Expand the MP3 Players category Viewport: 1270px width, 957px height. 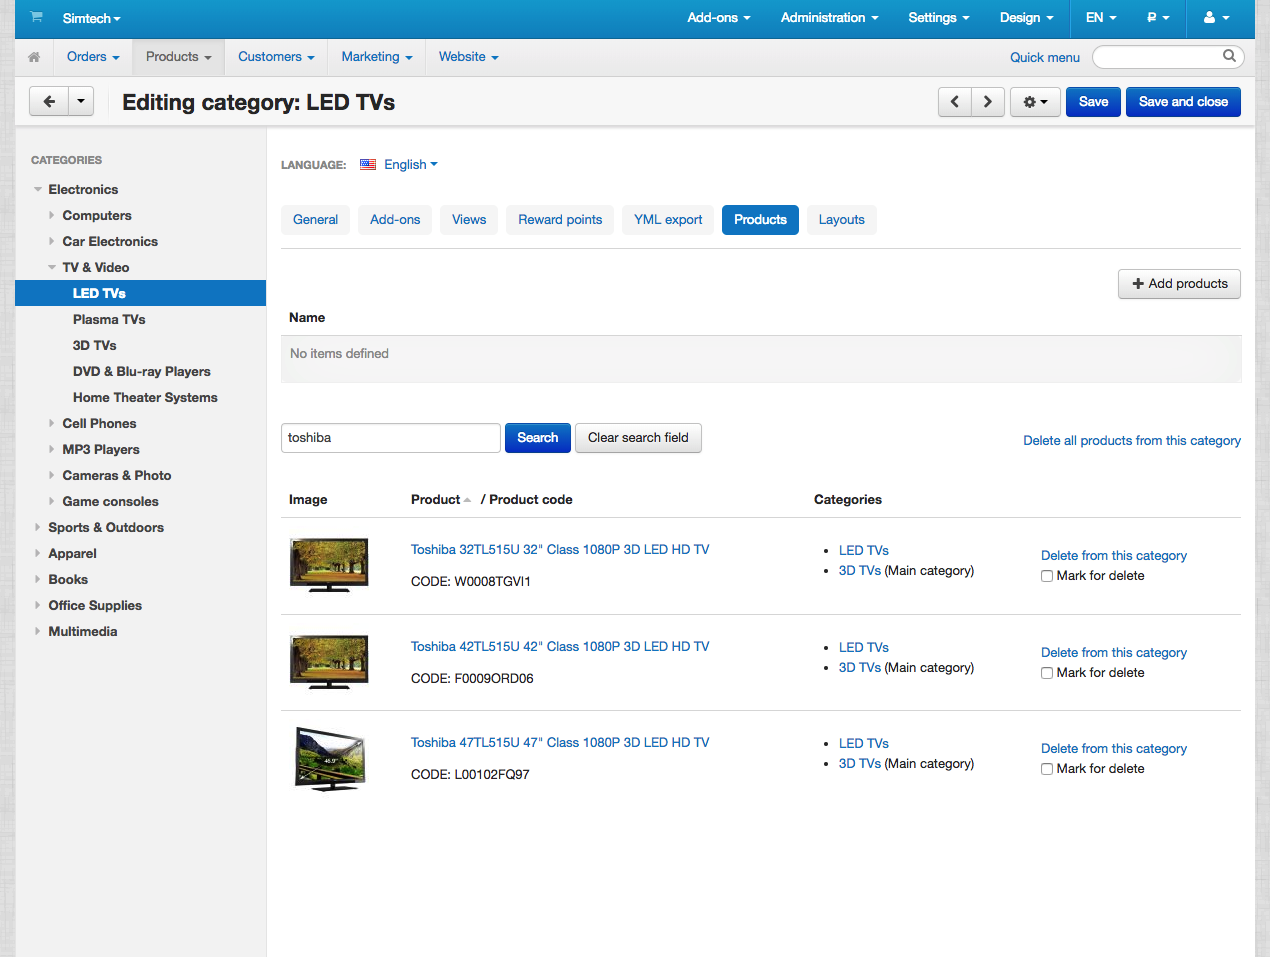click(52, 450)
